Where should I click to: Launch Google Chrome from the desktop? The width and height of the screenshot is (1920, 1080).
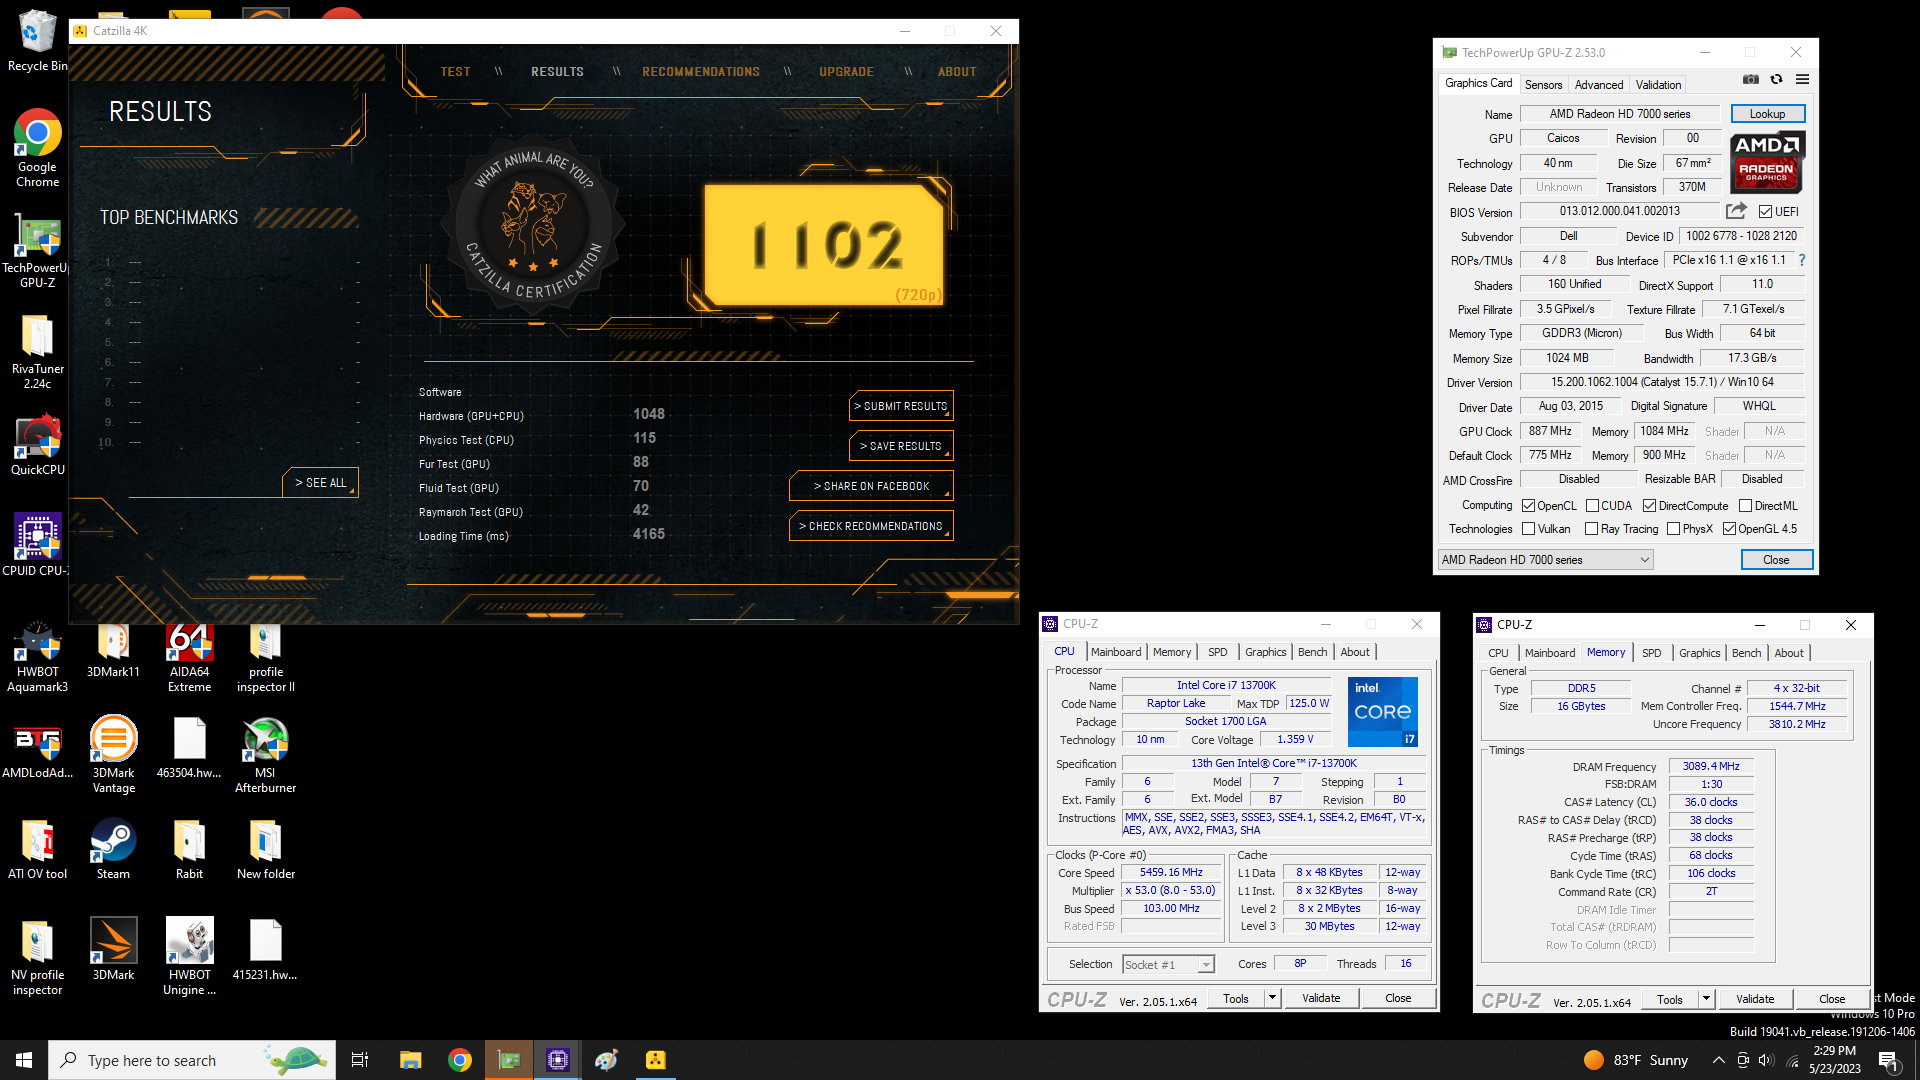pos(37,147)
